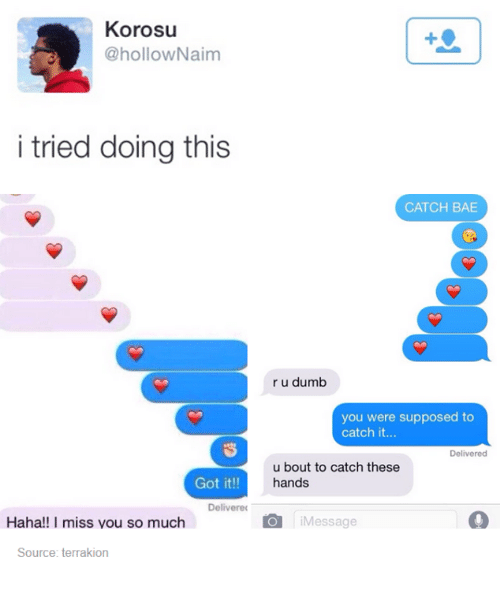Click the follow user icon button
The width and height of the screenshot is (500, 590).
(443, 41)
